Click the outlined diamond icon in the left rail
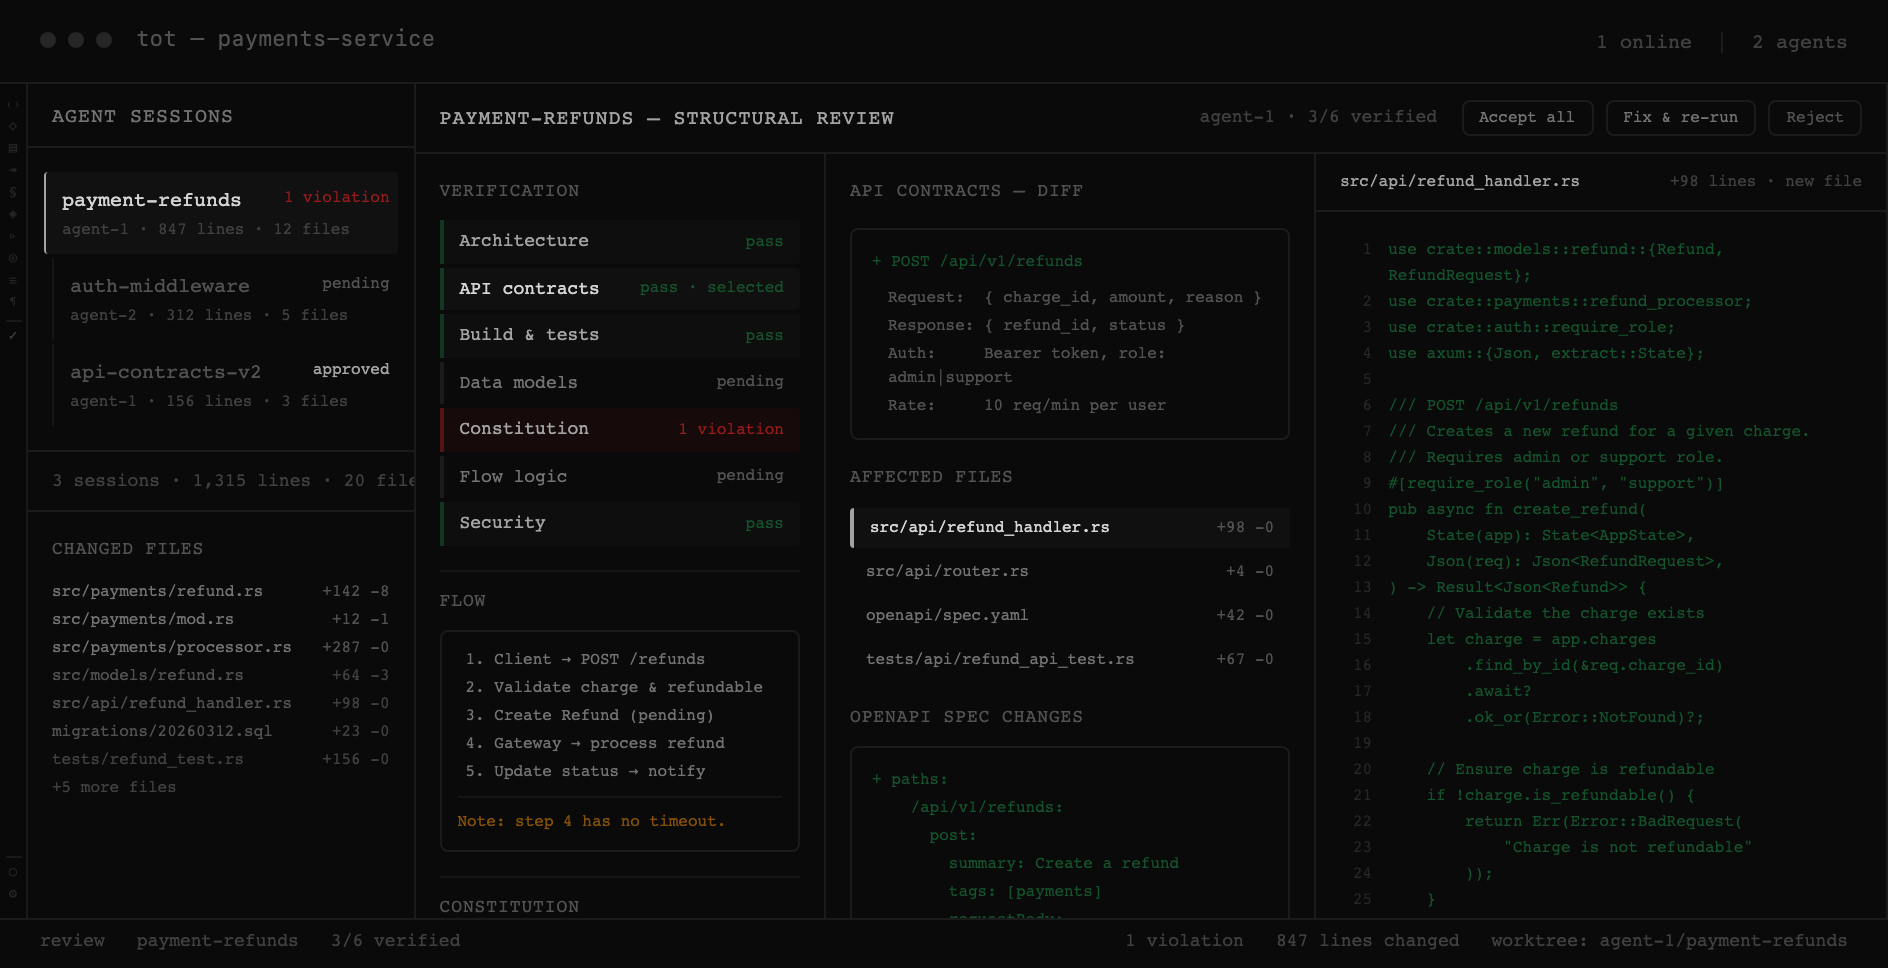The width and height of the screenshot is (1888, 968). click(x=13, y=126)
